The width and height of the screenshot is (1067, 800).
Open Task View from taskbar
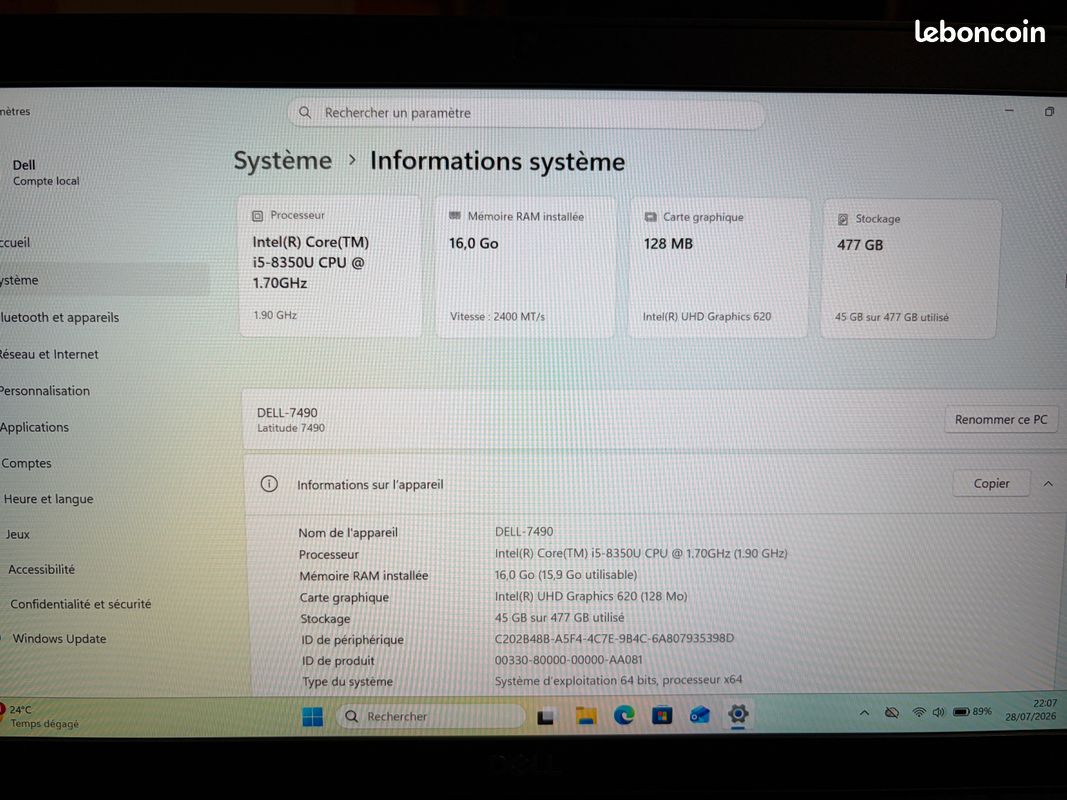545,716
